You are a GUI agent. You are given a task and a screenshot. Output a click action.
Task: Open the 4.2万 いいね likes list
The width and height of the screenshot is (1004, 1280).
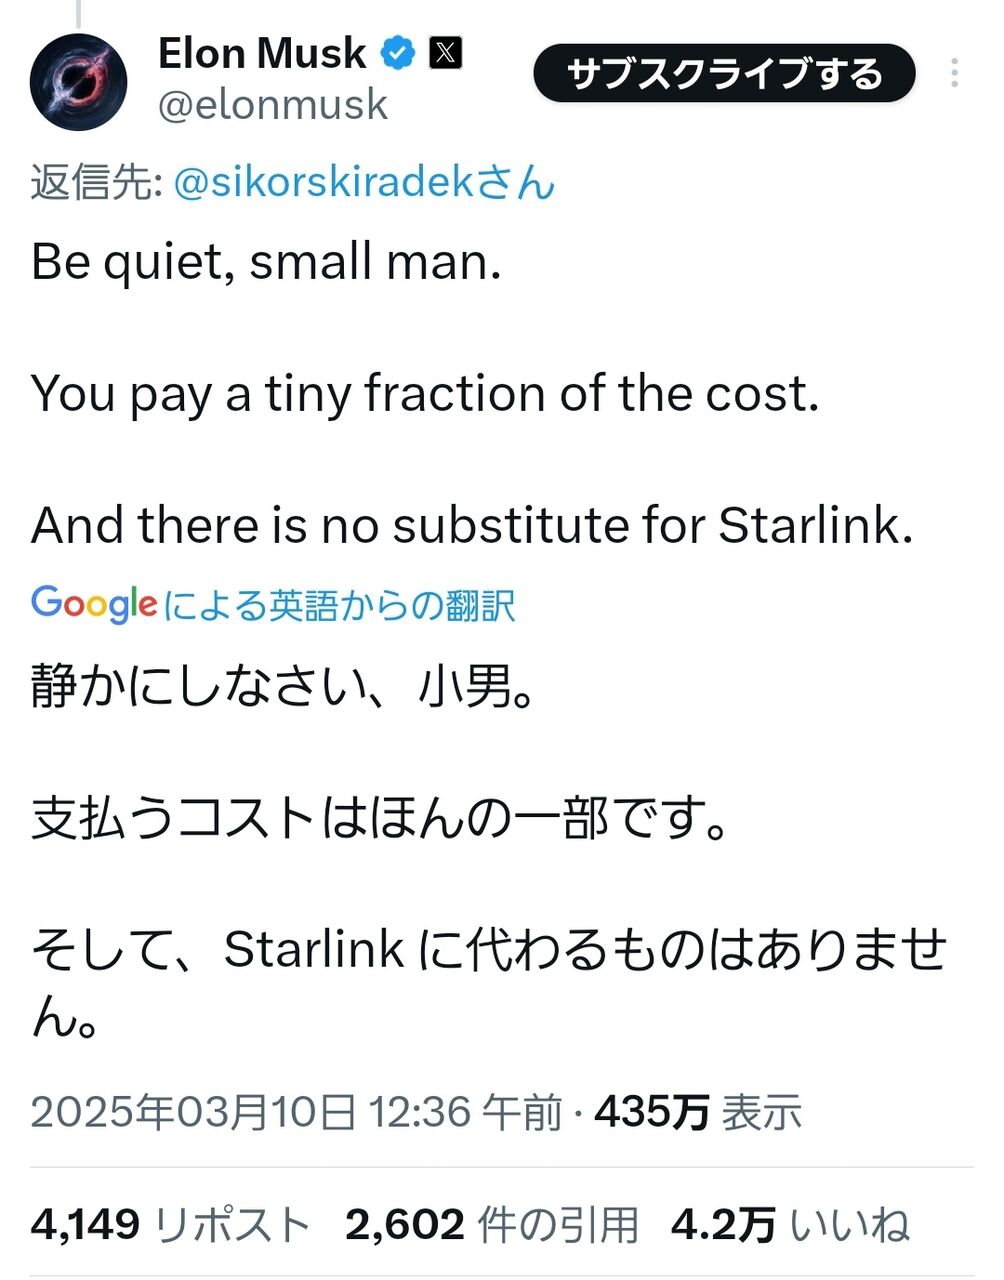click(x=790, y=1224)
